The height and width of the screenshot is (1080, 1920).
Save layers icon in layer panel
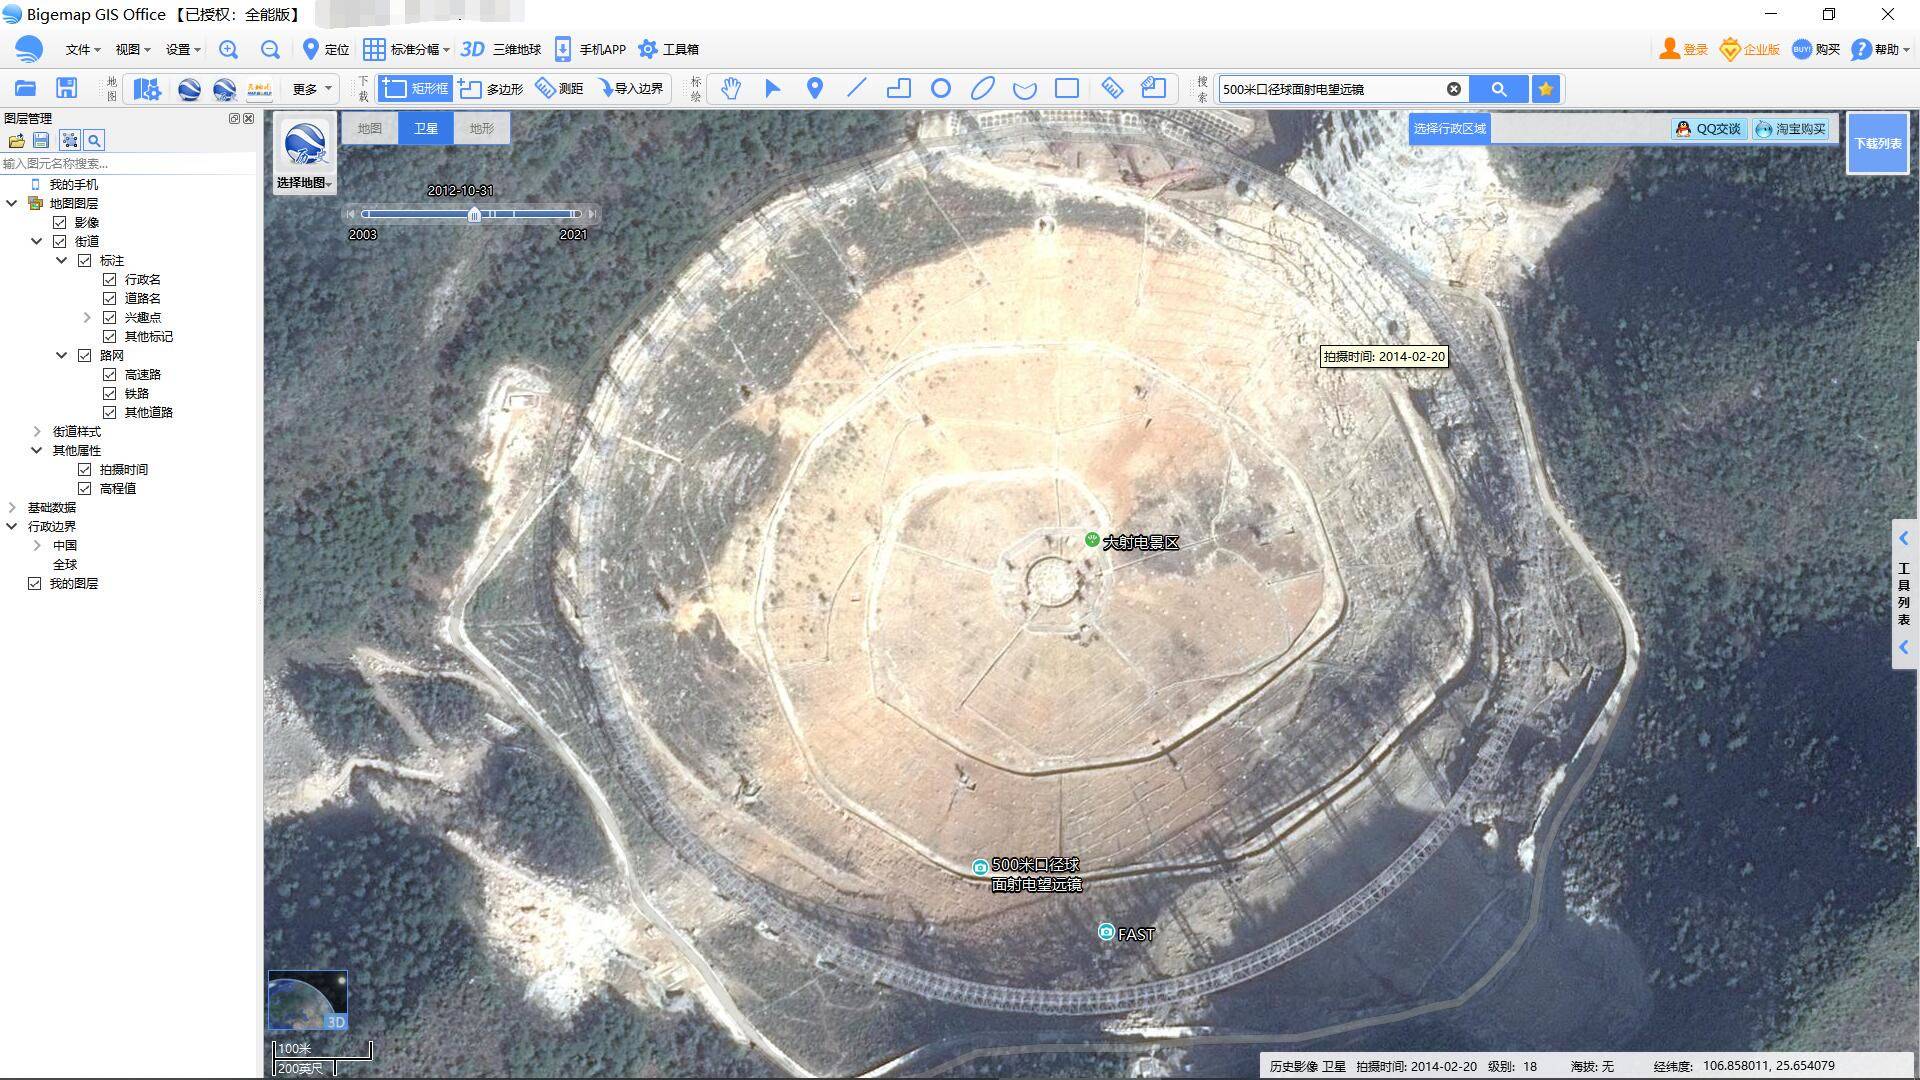pos(41,141)
